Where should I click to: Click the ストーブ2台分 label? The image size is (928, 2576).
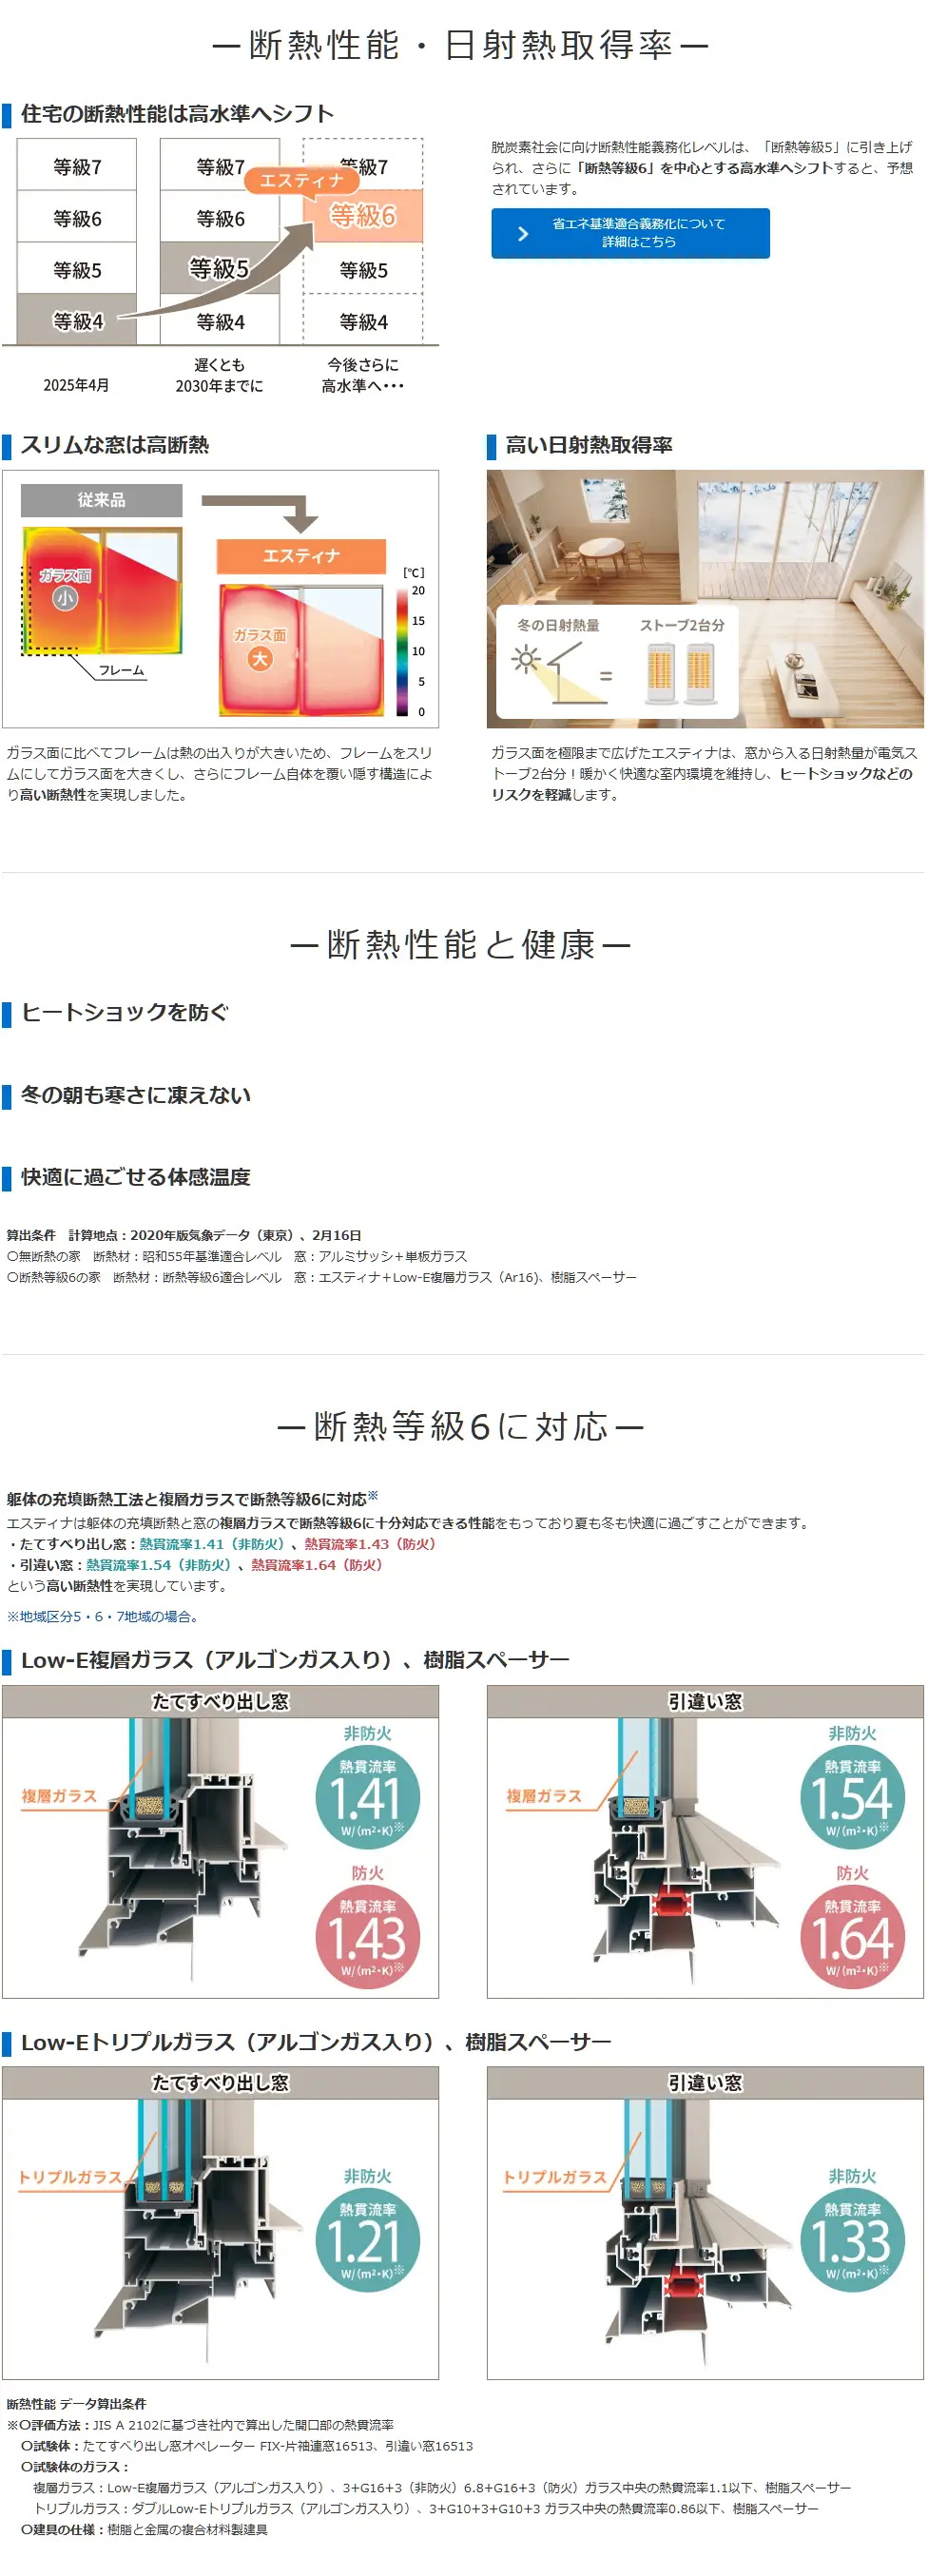click(x=682, y=625)
